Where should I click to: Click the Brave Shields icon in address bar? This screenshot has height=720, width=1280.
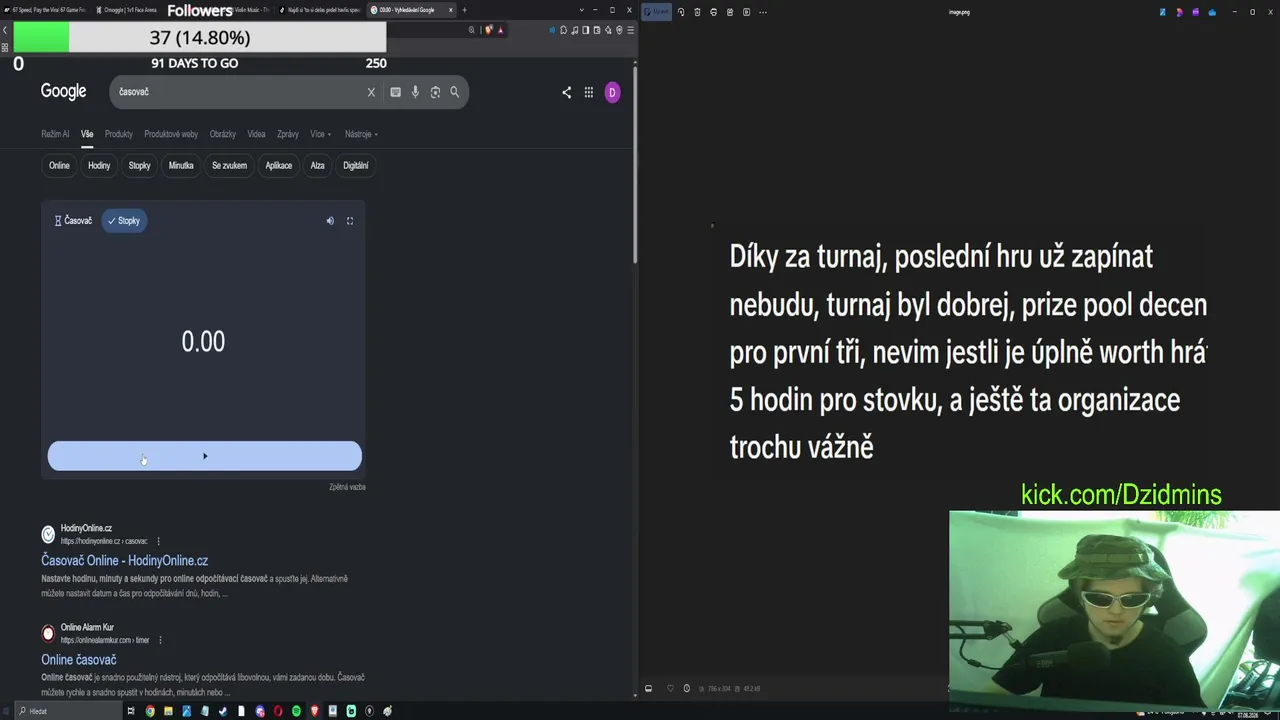click(489, 30)
